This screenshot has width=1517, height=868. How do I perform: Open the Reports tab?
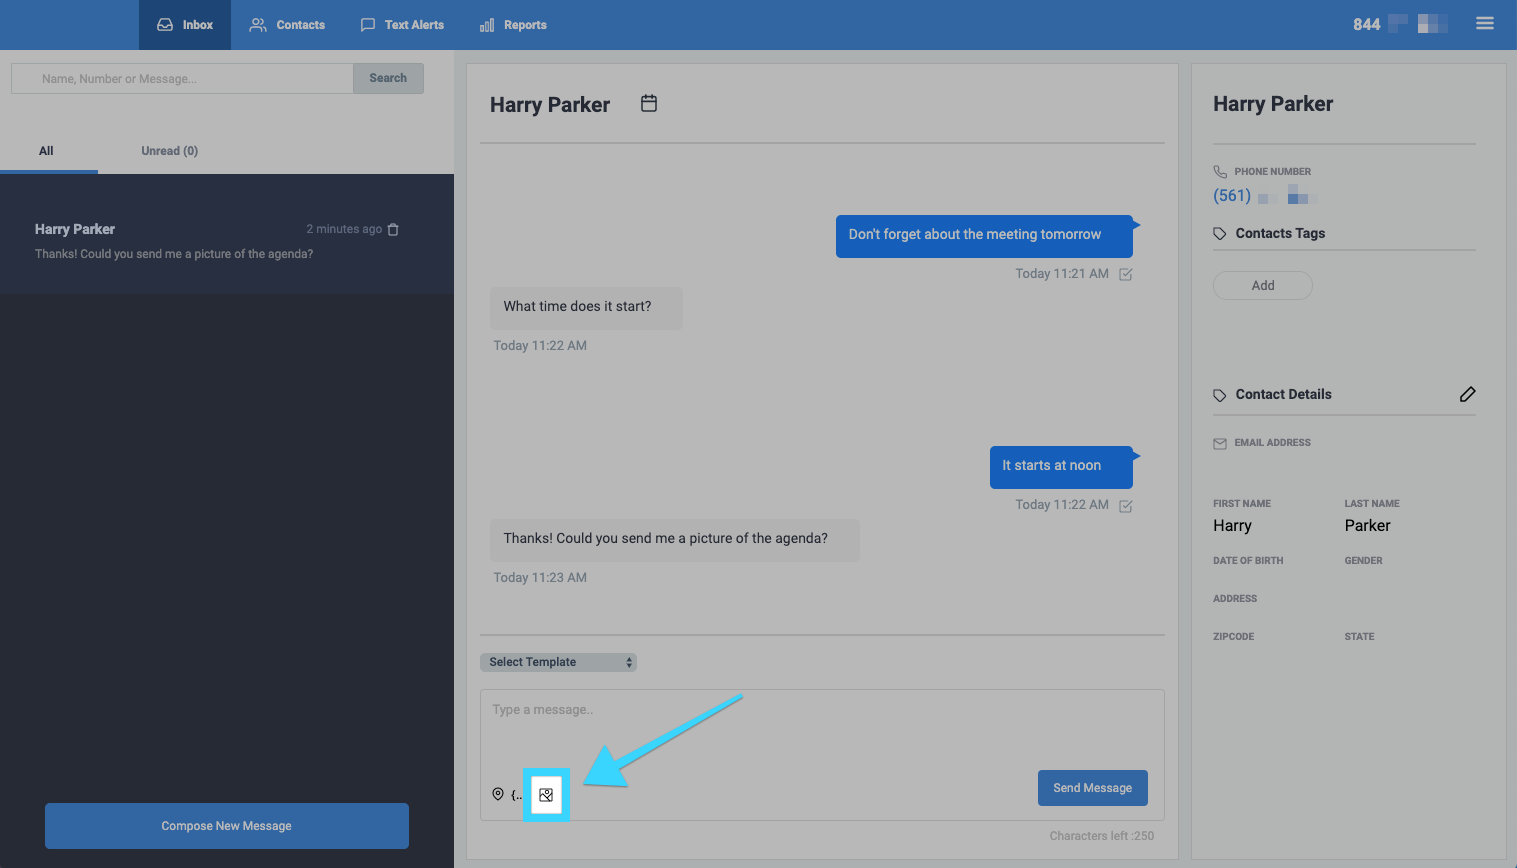tap(513, 25)
